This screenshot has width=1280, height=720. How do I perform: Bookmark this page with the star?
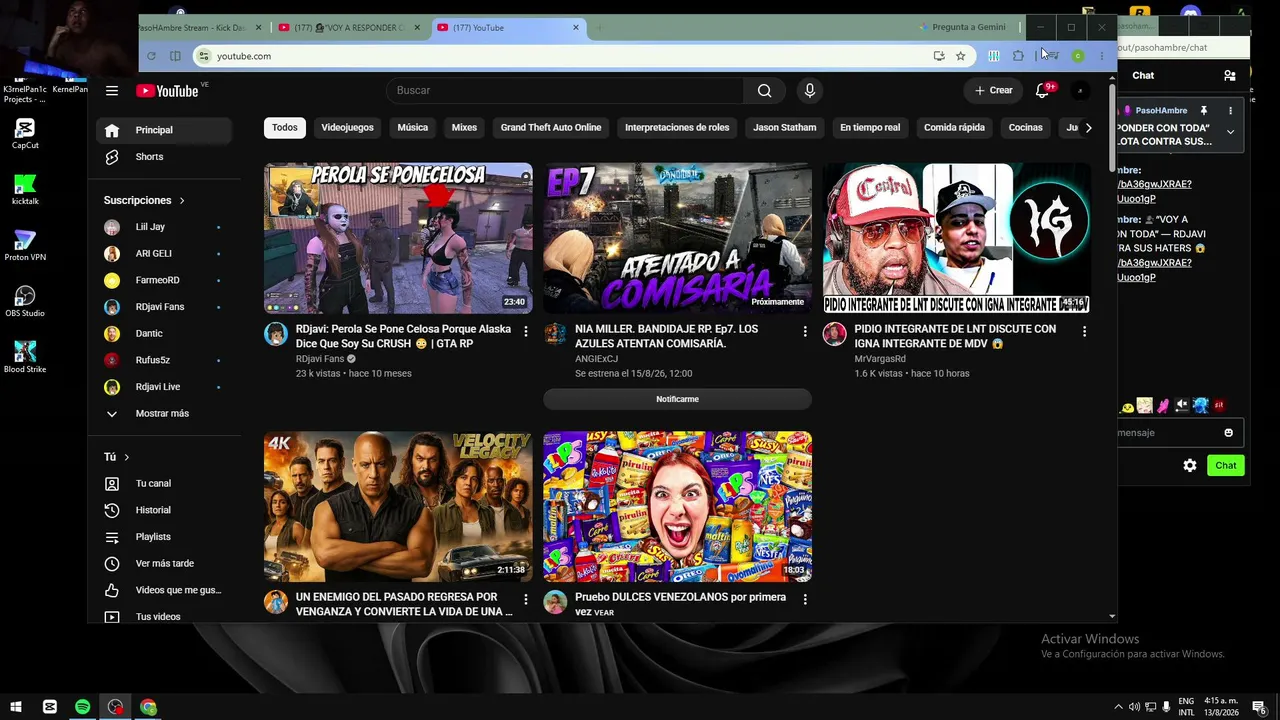point(961,56)
